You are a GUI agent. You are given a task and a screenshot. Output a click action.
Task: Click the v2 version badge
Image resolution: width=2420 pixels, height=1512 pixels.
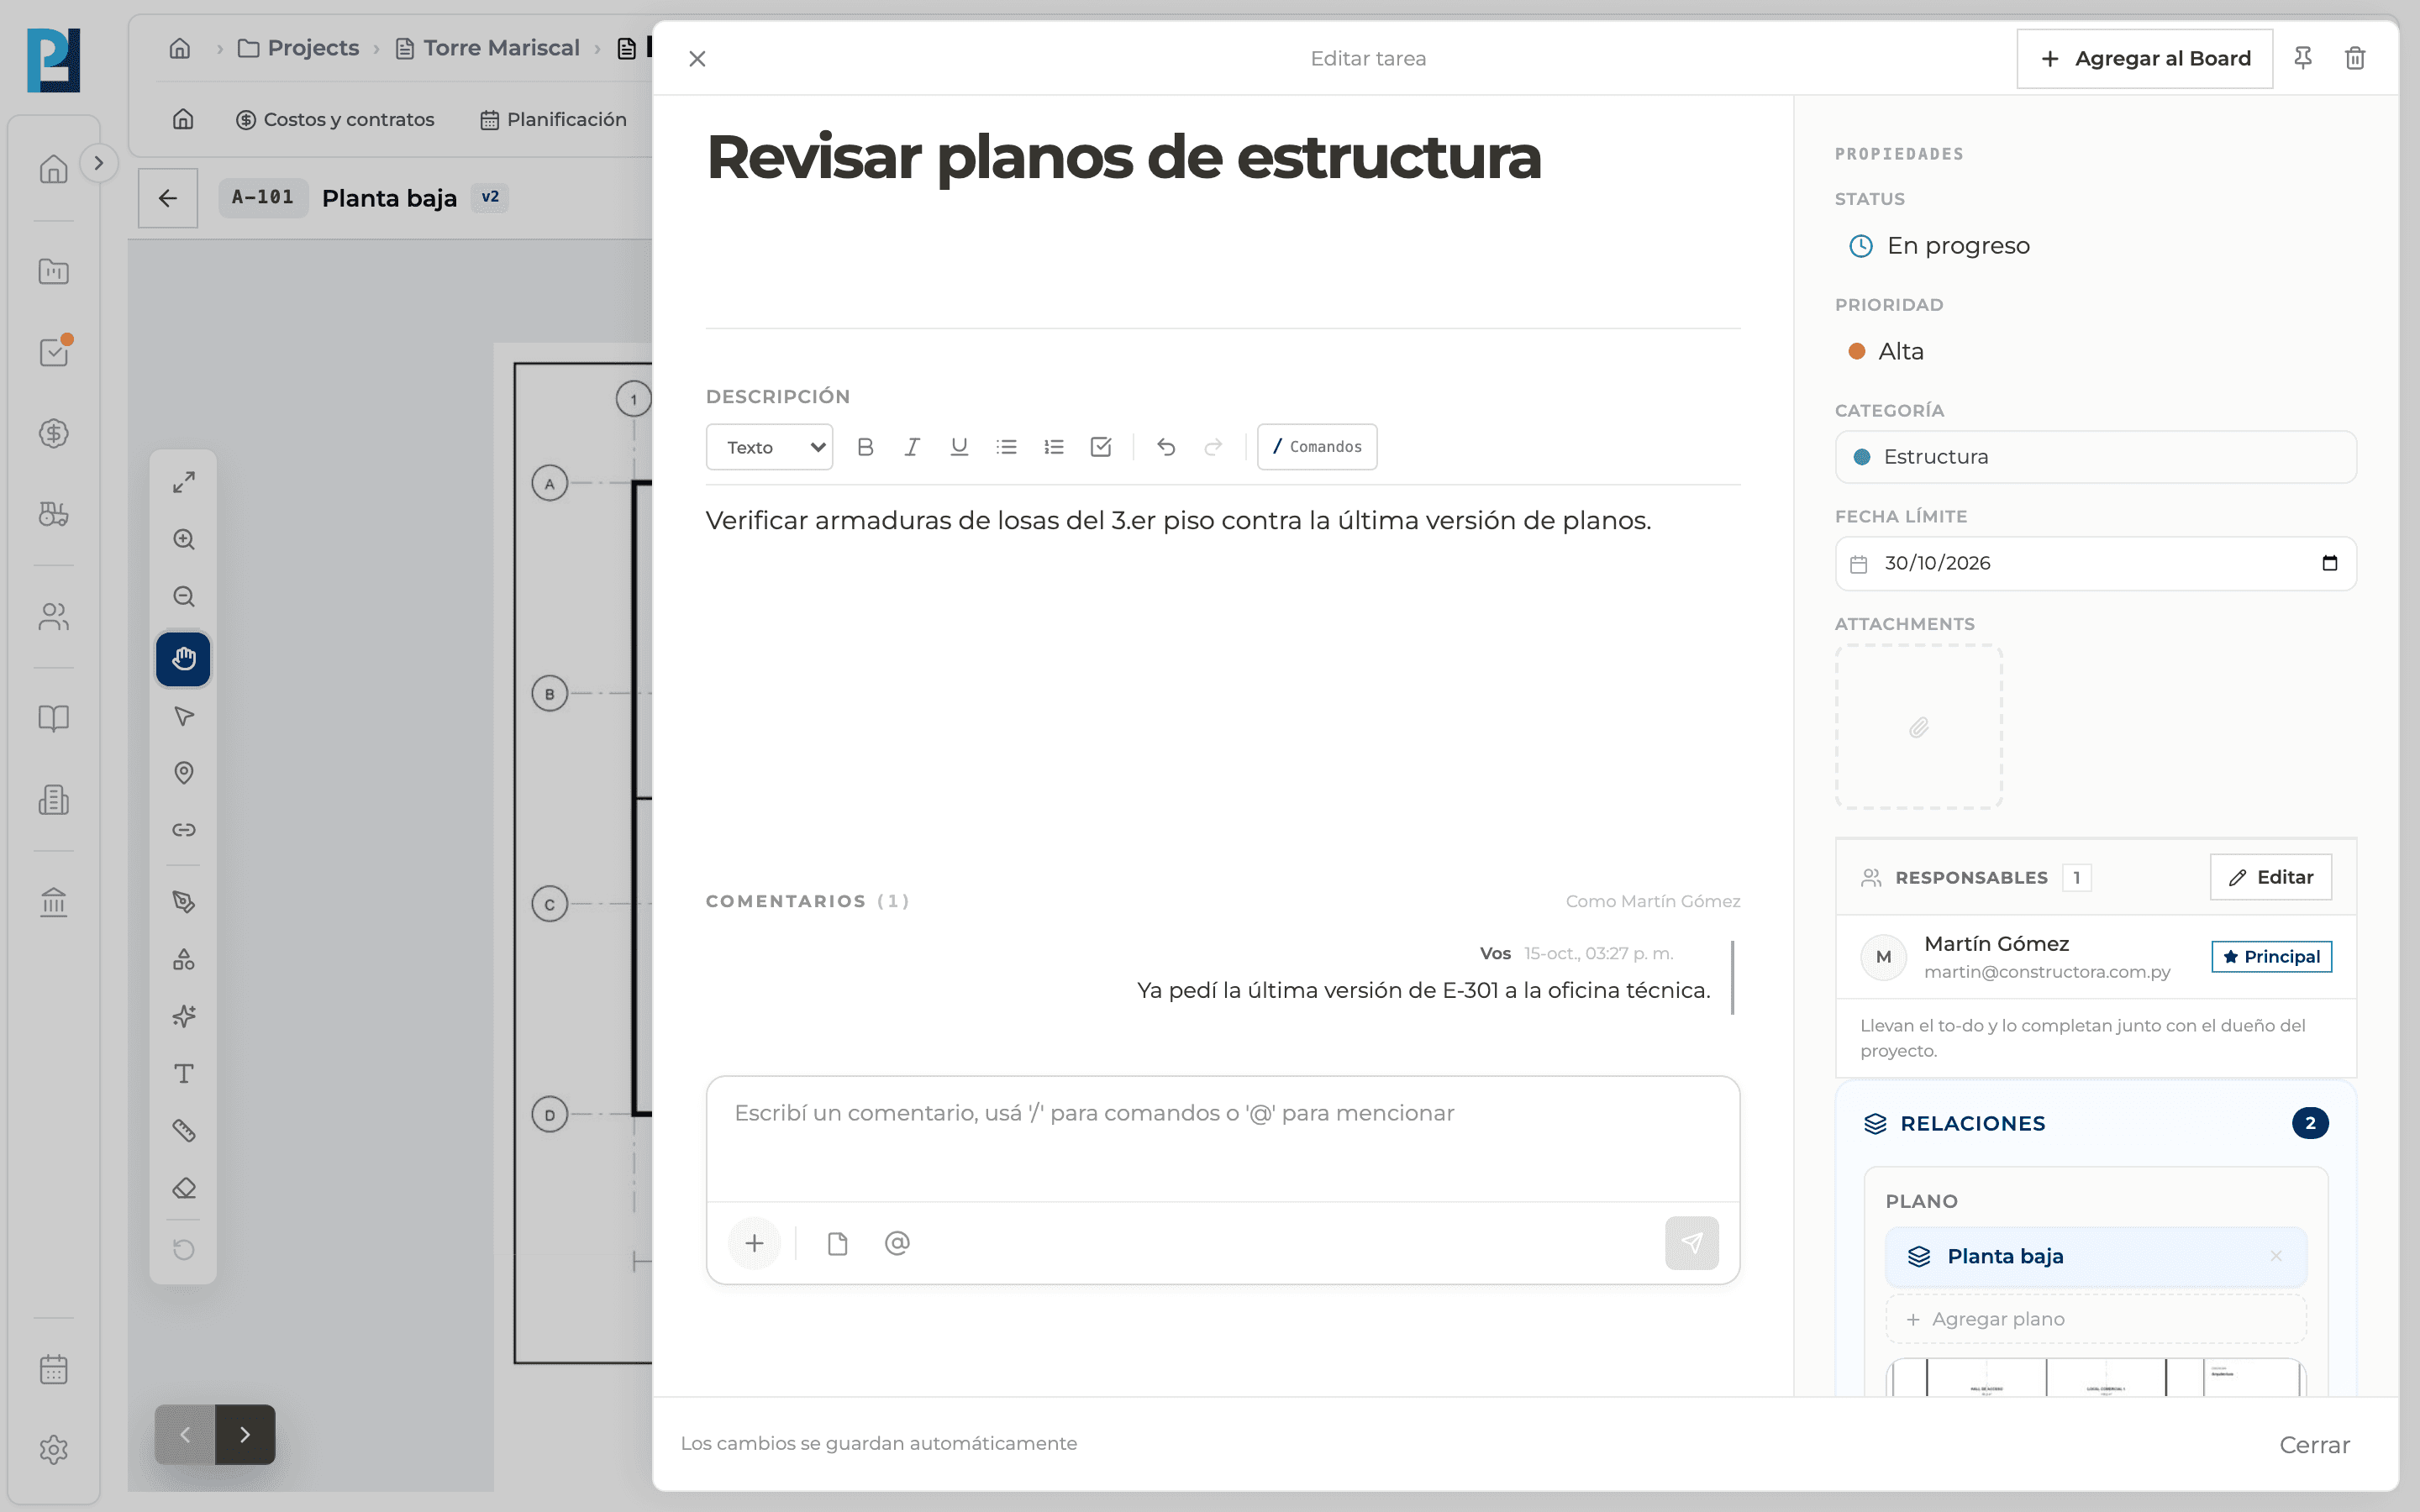click(x=490, y=198)
